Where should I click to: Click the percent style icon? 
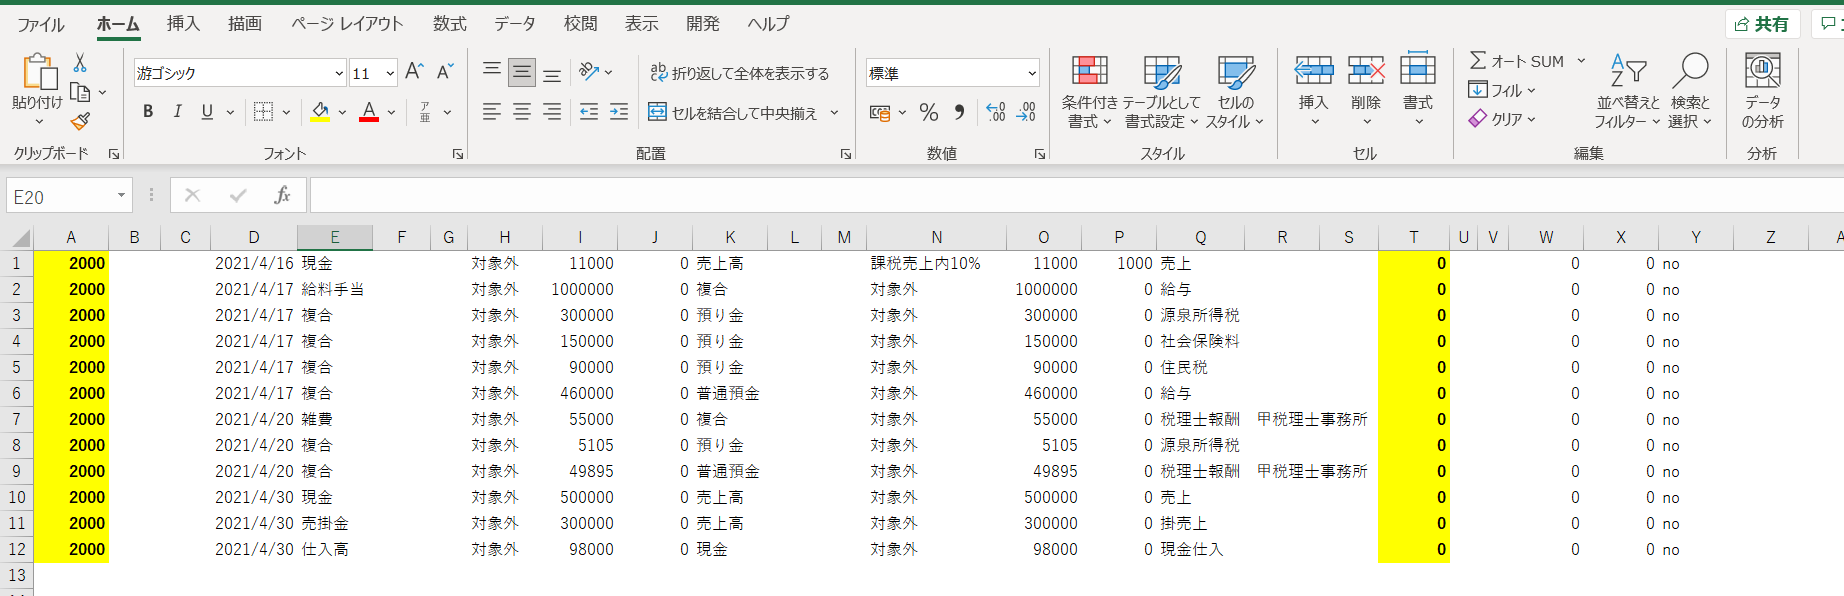coord(928,113)
